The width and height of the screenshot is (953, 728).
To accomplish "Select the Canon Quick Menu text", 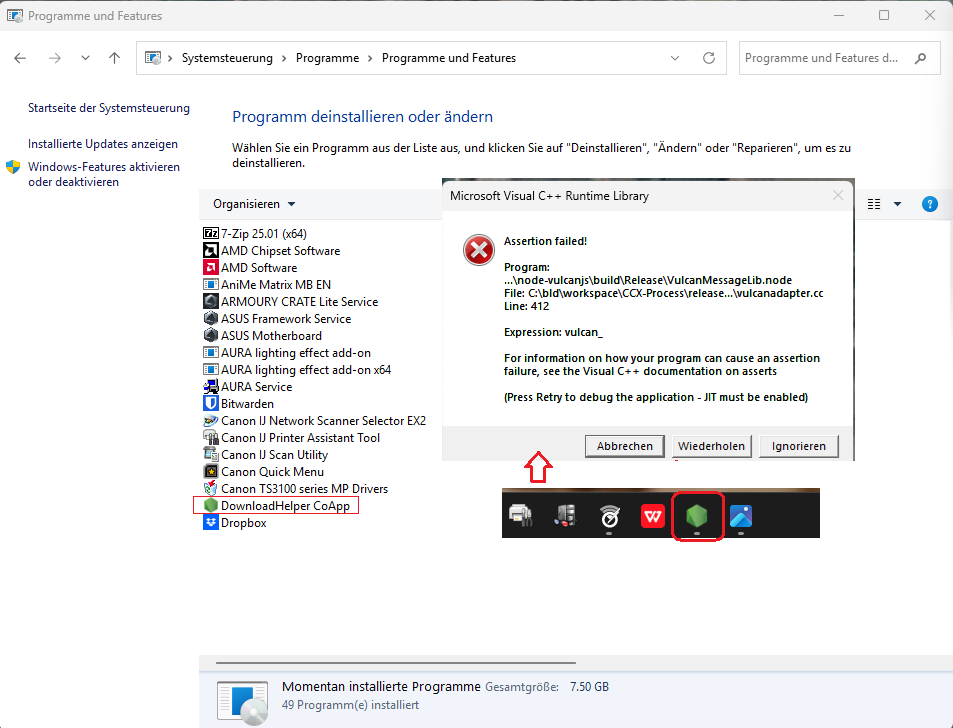I will [x=272, y=472].
